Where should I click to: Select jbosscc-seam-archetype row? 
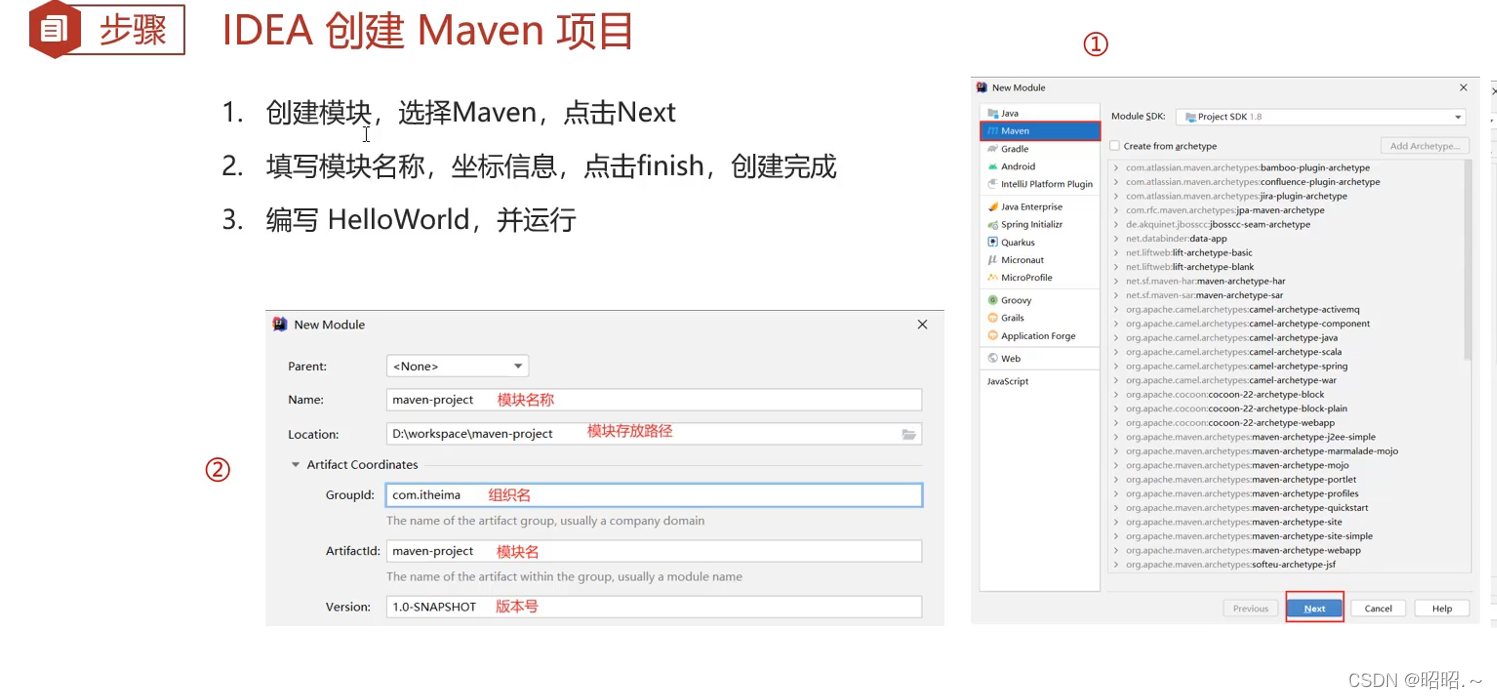pyautogui.click(x=1285, y=224)
